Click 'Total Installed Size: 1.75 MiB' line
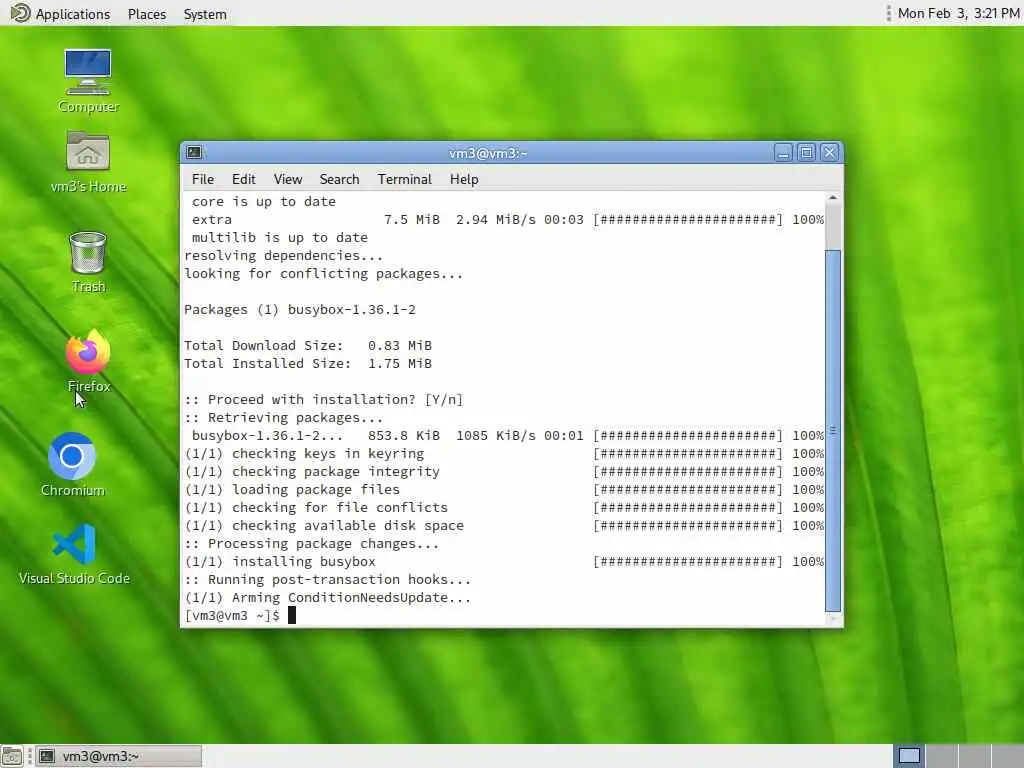Viewport: 1024px width, 768px height. 308,364
